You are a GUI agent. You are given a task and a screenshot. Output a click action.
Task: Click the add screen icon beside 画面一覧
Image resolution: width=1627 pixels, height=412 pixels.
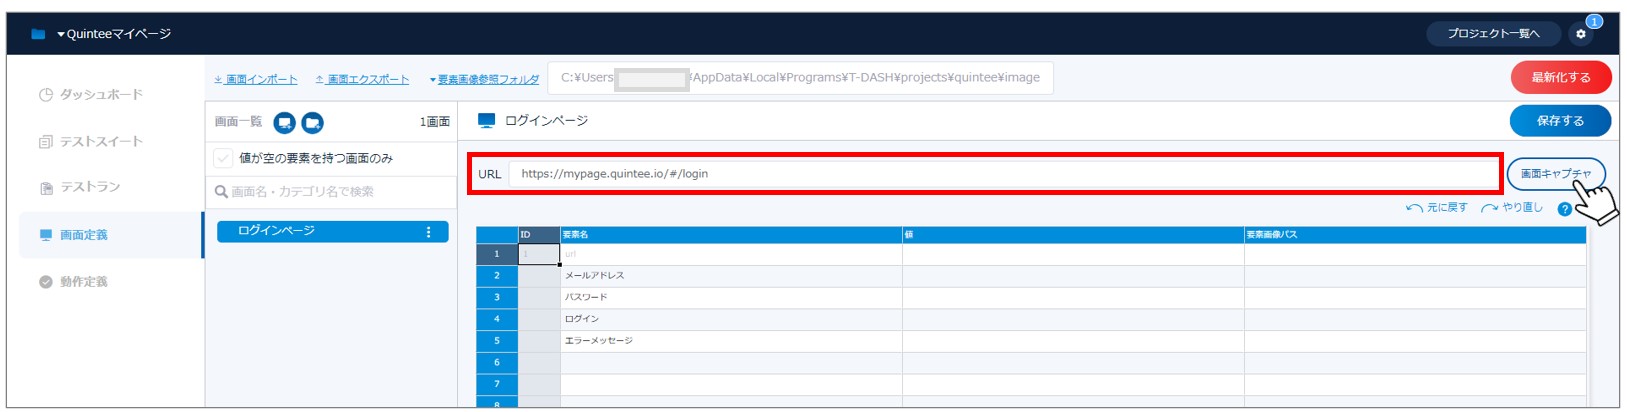285,123
